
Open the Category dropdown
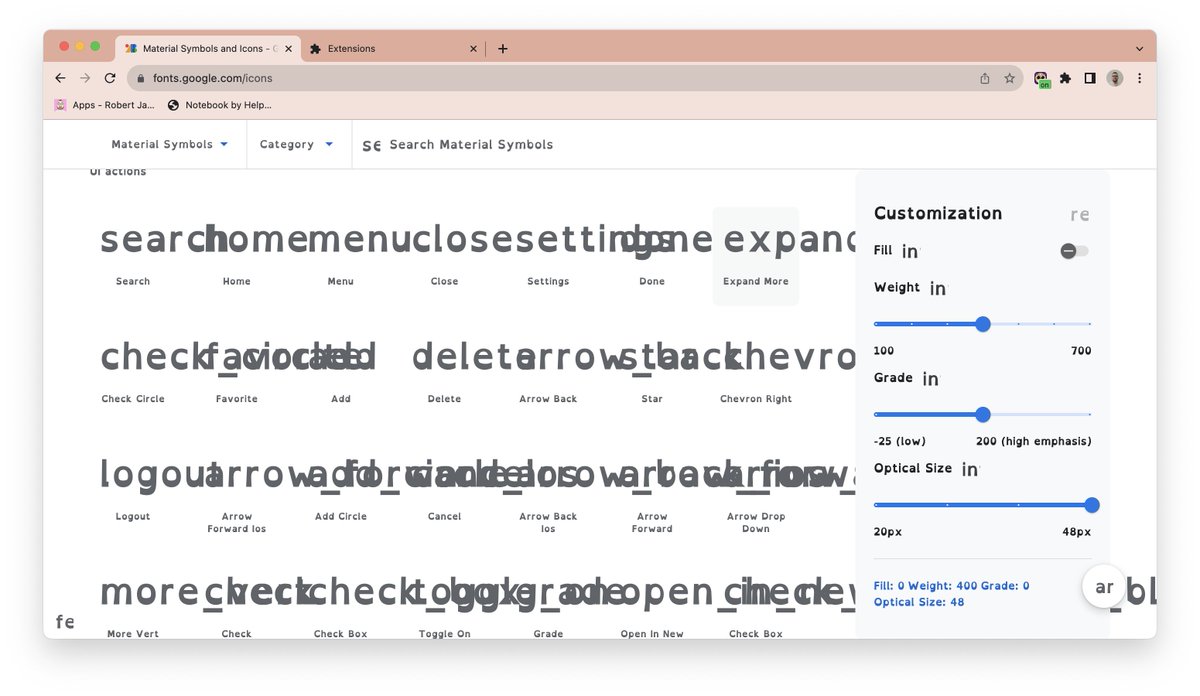click(x=297, y=144)
